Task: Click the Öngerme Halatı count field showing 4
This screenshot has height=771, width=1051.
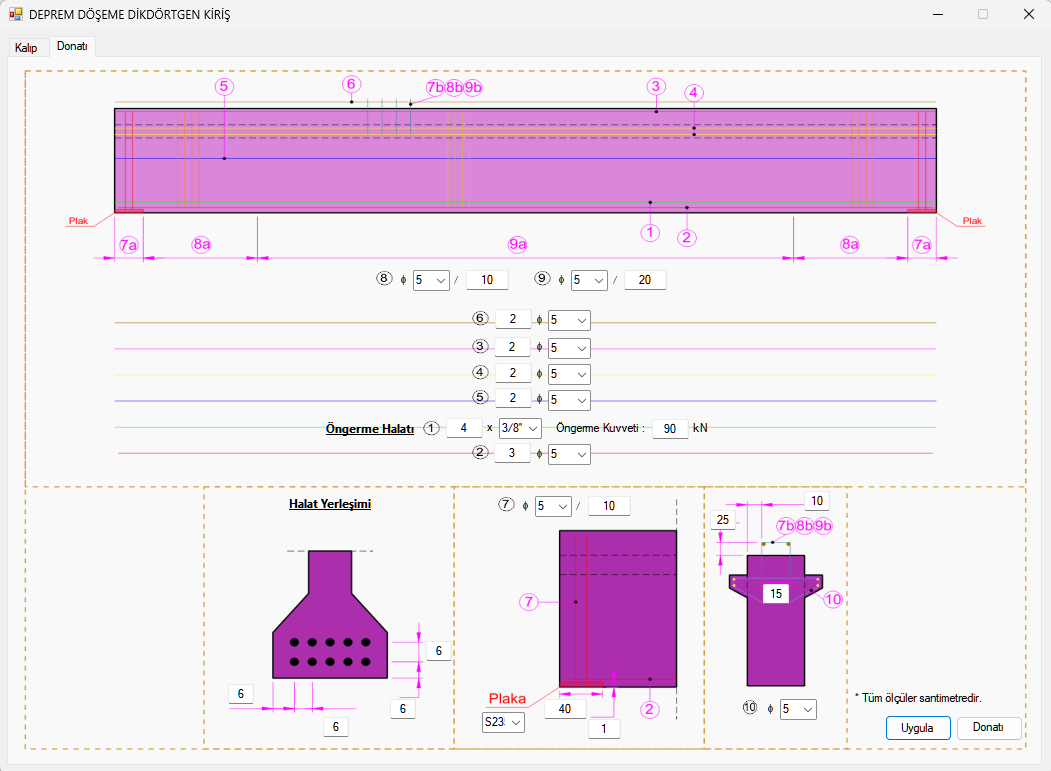Action: [x=463, y=428]
